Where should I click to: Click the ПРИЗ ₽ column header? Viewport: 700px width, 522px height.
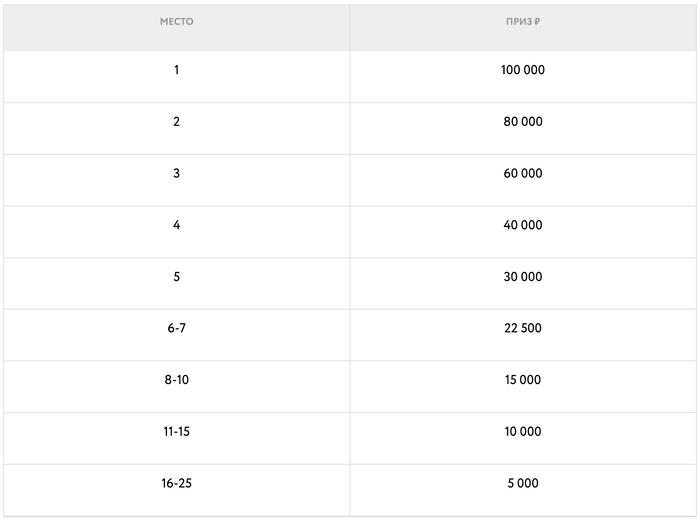point(523,22)
